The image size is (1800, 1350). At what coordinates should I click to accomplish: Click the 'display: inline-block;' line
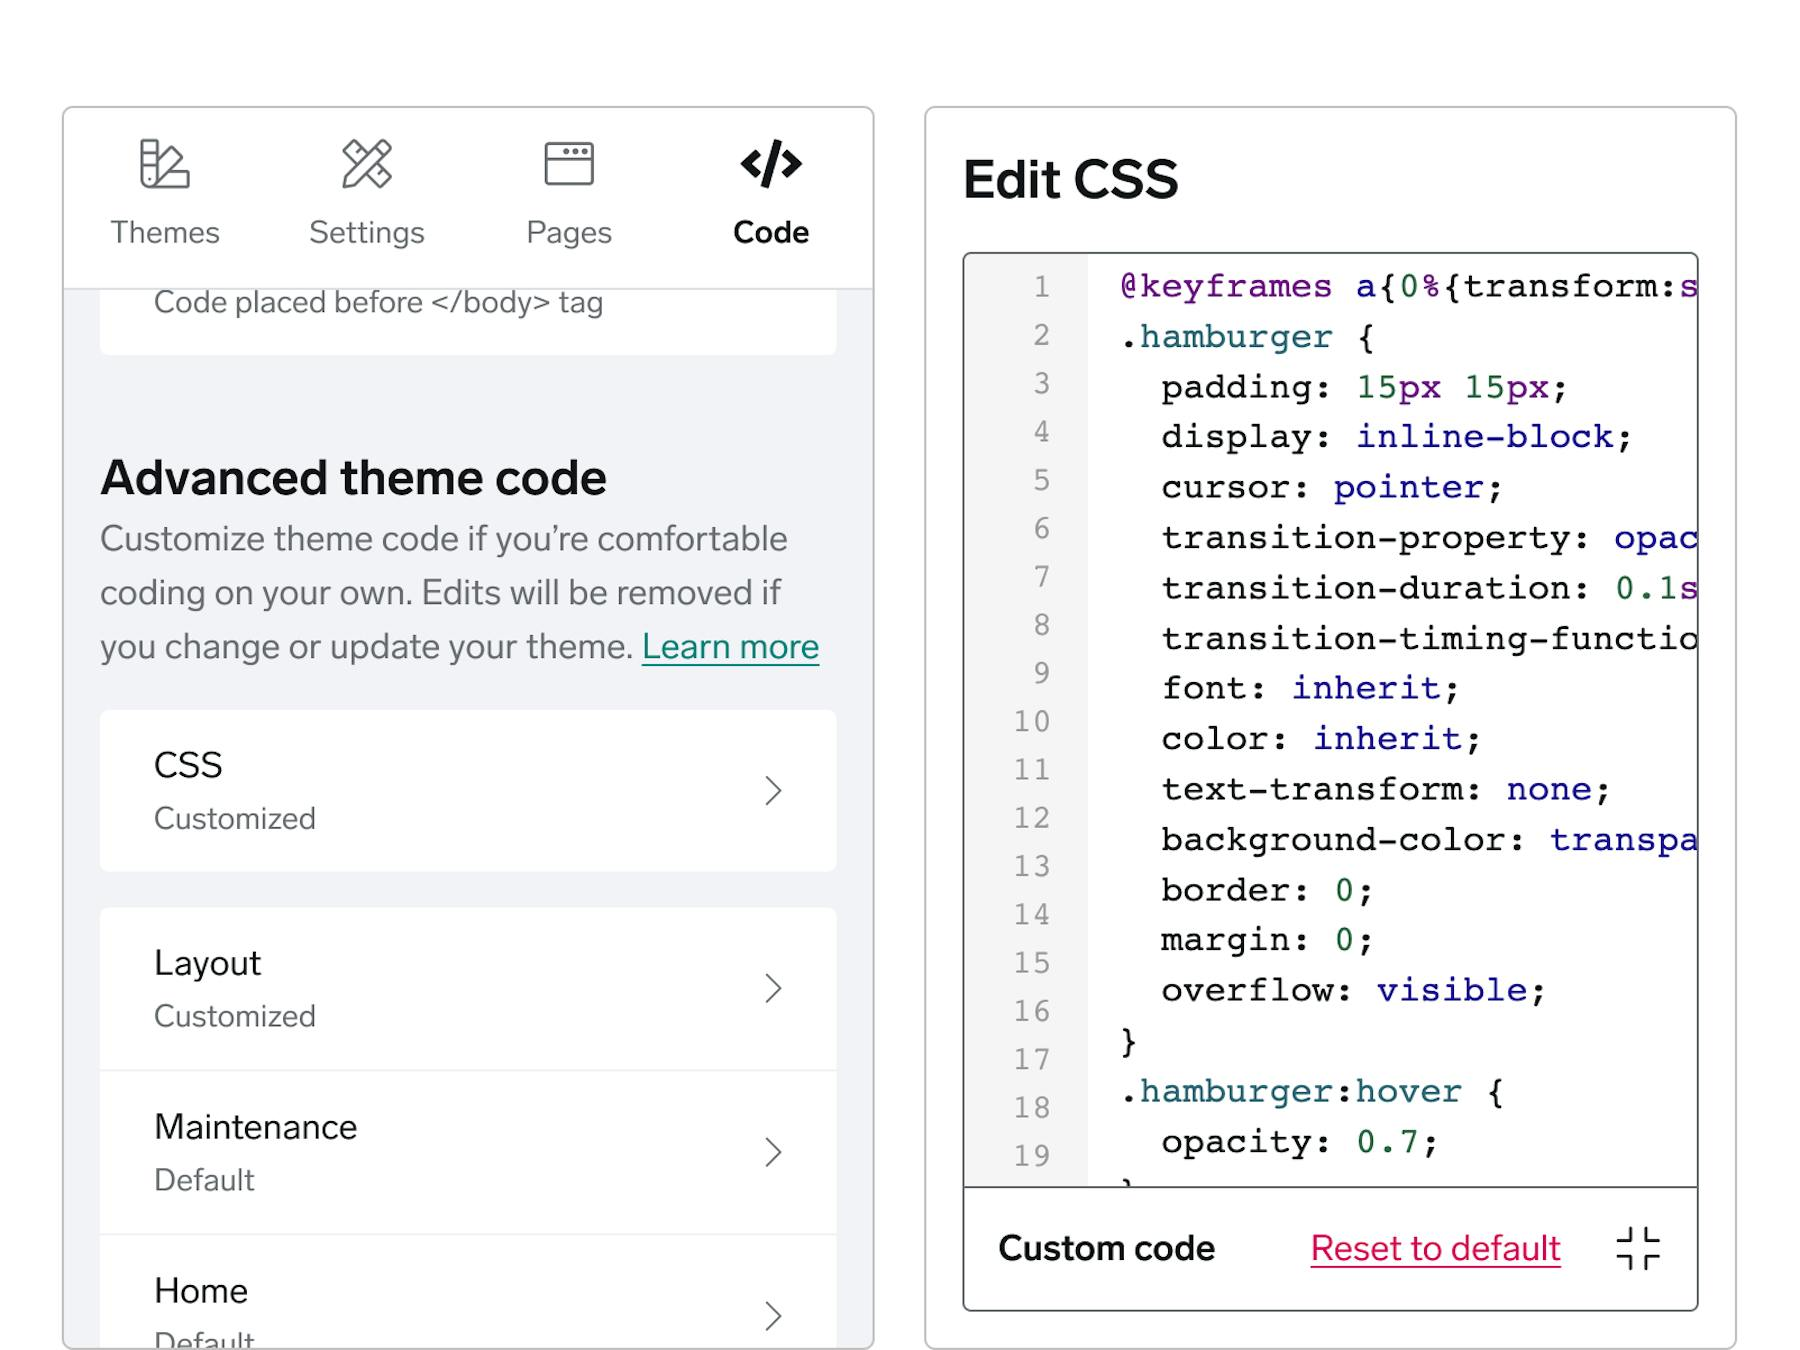[x=1396, y=437]
